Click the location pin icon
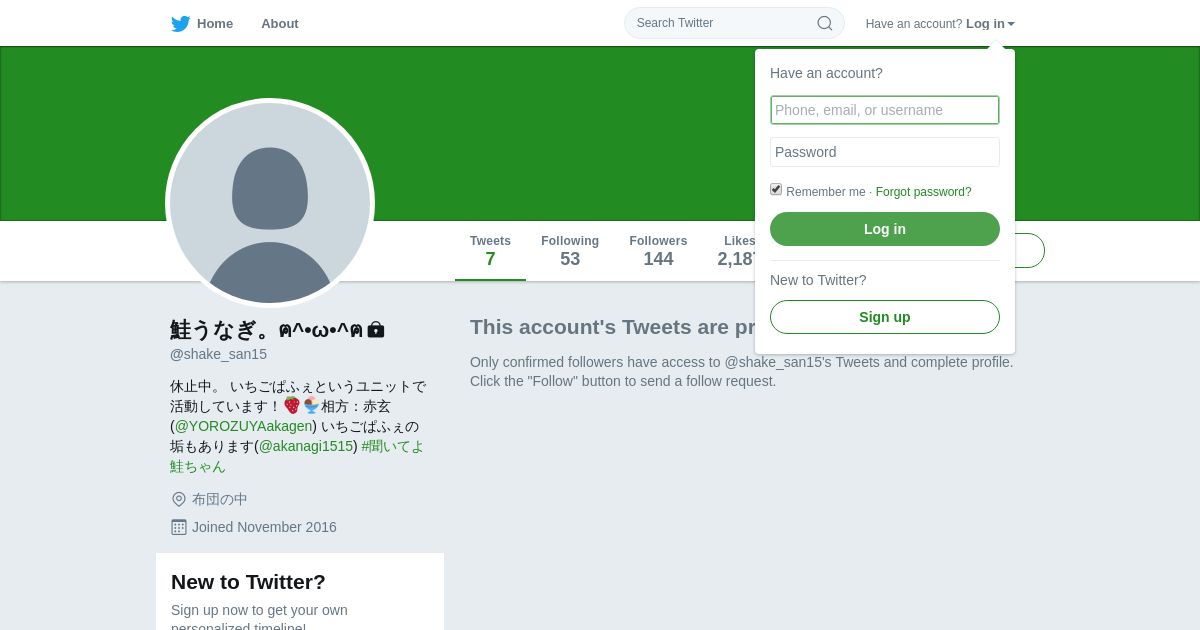Viewport: 1200px width, 630px height. 179,499
